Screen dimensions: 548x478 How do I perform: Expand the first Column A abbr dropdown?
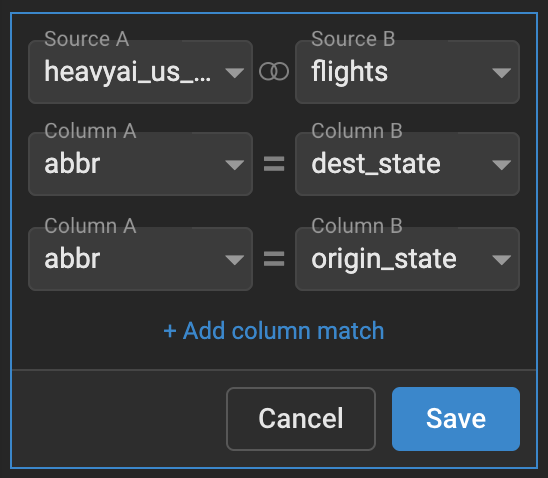point(140,164)
